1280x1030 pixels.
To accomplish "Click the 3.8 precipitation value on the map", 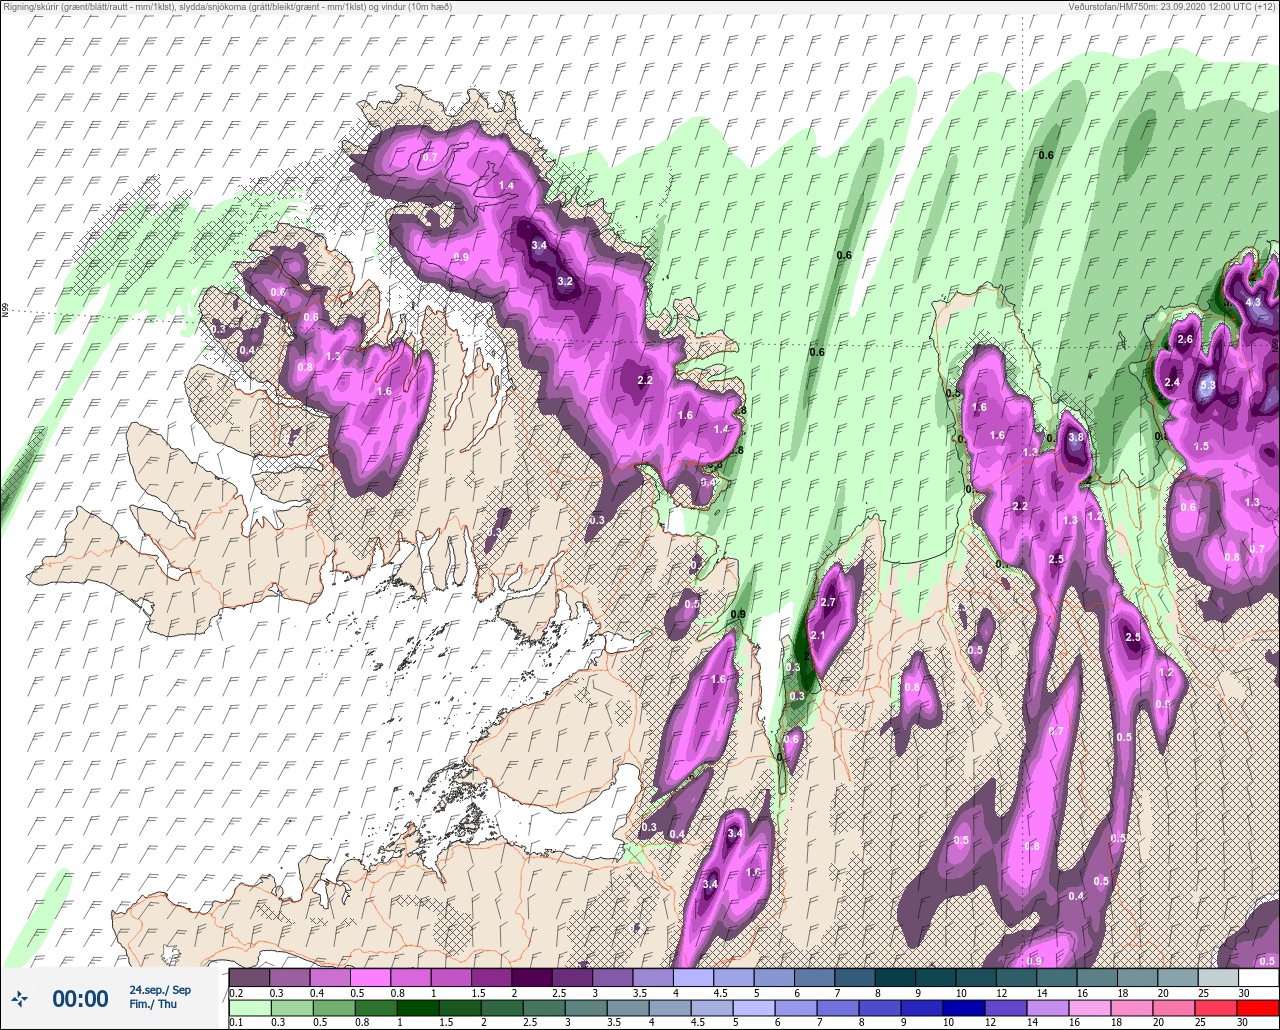I will (x=1076, y=437).
